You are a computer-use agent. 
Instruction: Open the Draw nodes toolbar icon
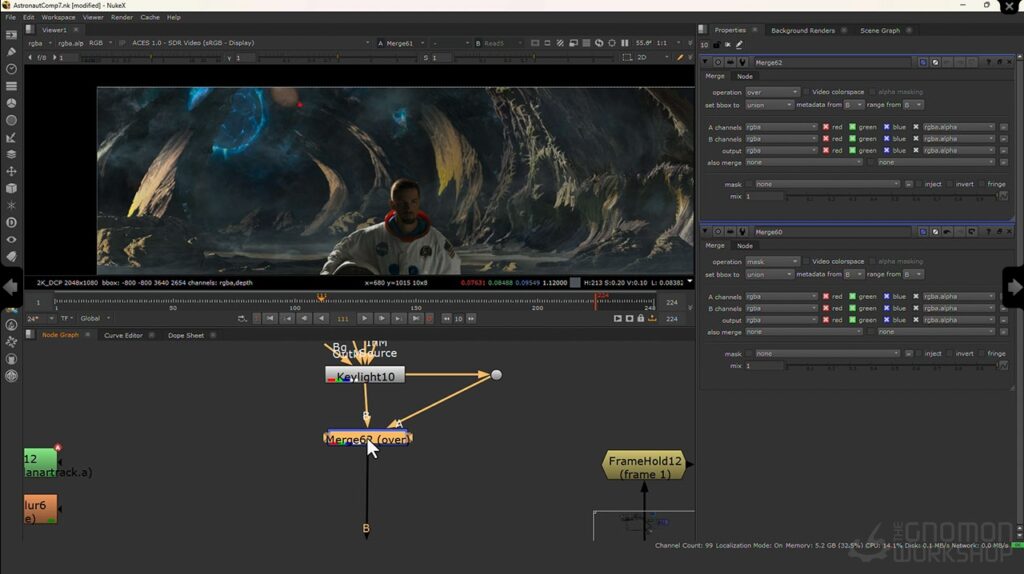click(11, 52)
